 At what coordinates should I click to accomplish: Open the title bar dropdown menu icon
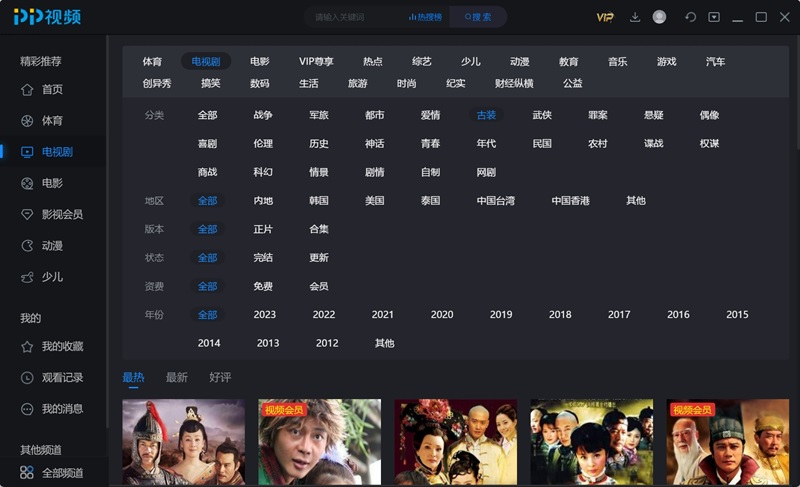(x=714, y=17)
